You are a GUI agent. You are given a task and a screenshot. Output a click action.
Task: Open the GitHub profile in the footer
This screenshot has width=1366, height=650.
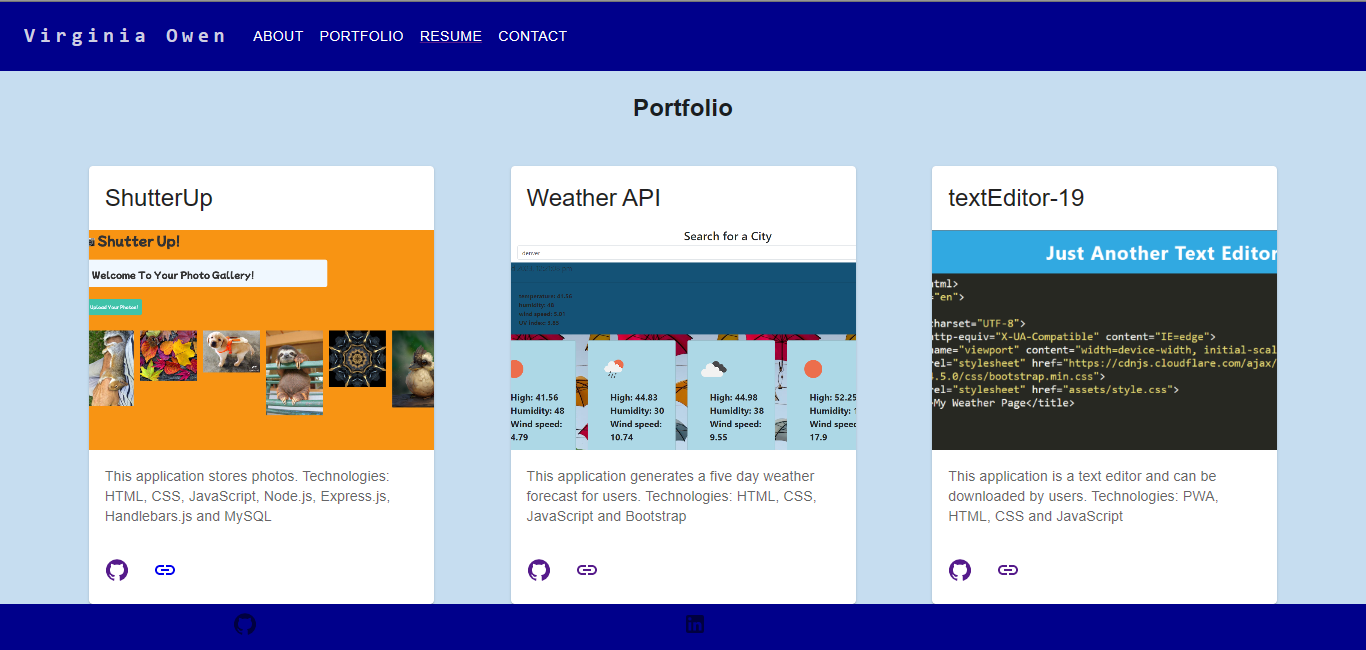(245, 623)
